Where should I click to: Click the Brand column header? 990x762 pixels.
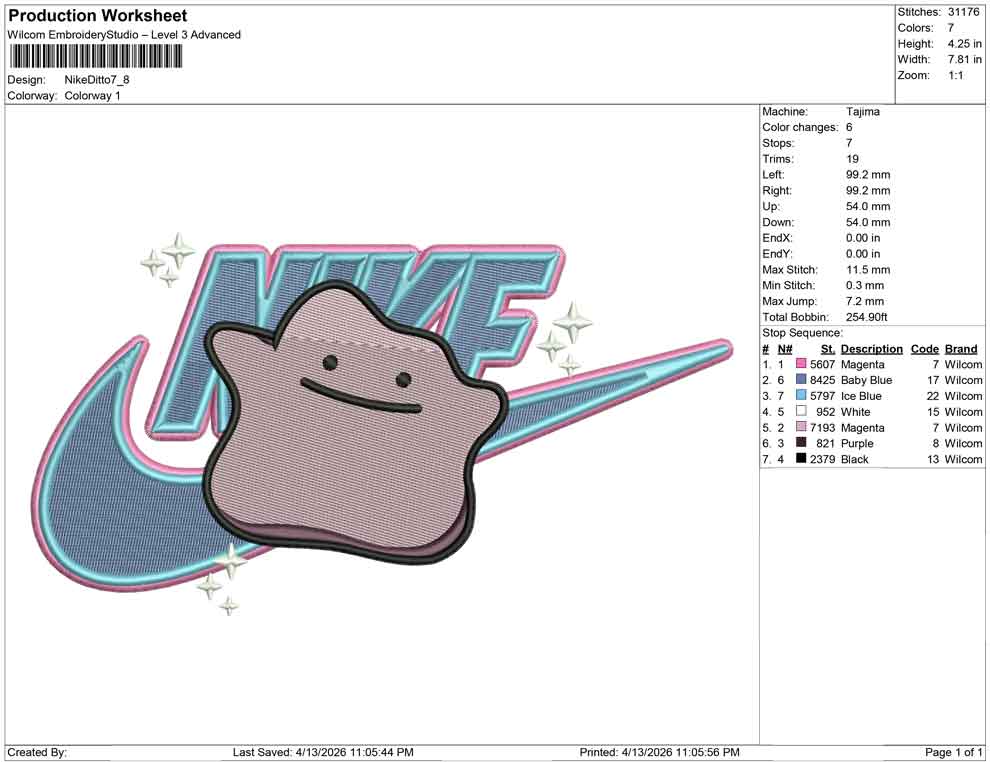[x=960, y=348]
